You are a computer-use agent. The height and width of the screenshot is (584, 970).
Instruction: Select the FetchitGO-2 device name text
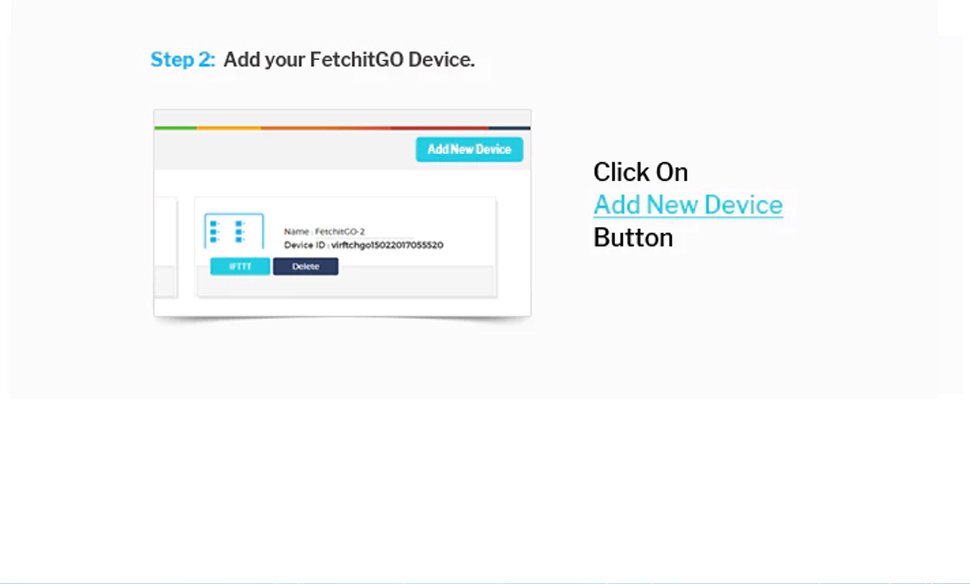coord(340,231)
